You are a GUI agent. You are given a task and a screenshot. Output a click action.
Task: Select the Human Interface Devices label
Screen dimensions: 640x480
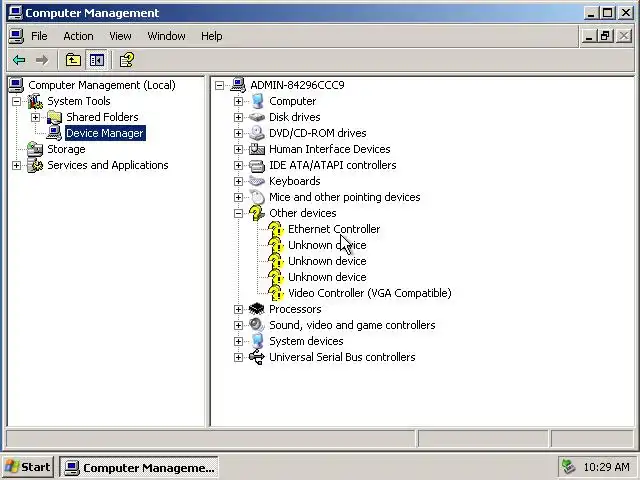(329, 149)
